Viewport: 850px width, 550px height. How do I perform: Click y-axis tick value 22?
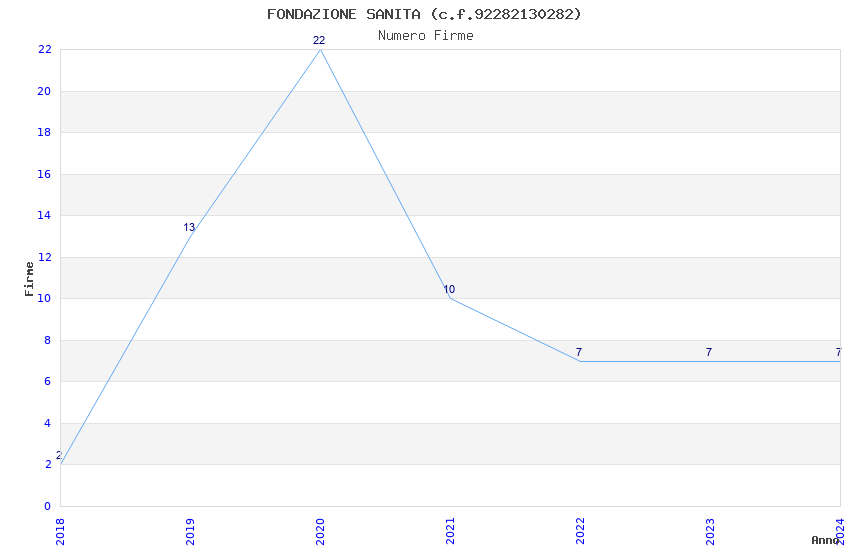point(44,49)
